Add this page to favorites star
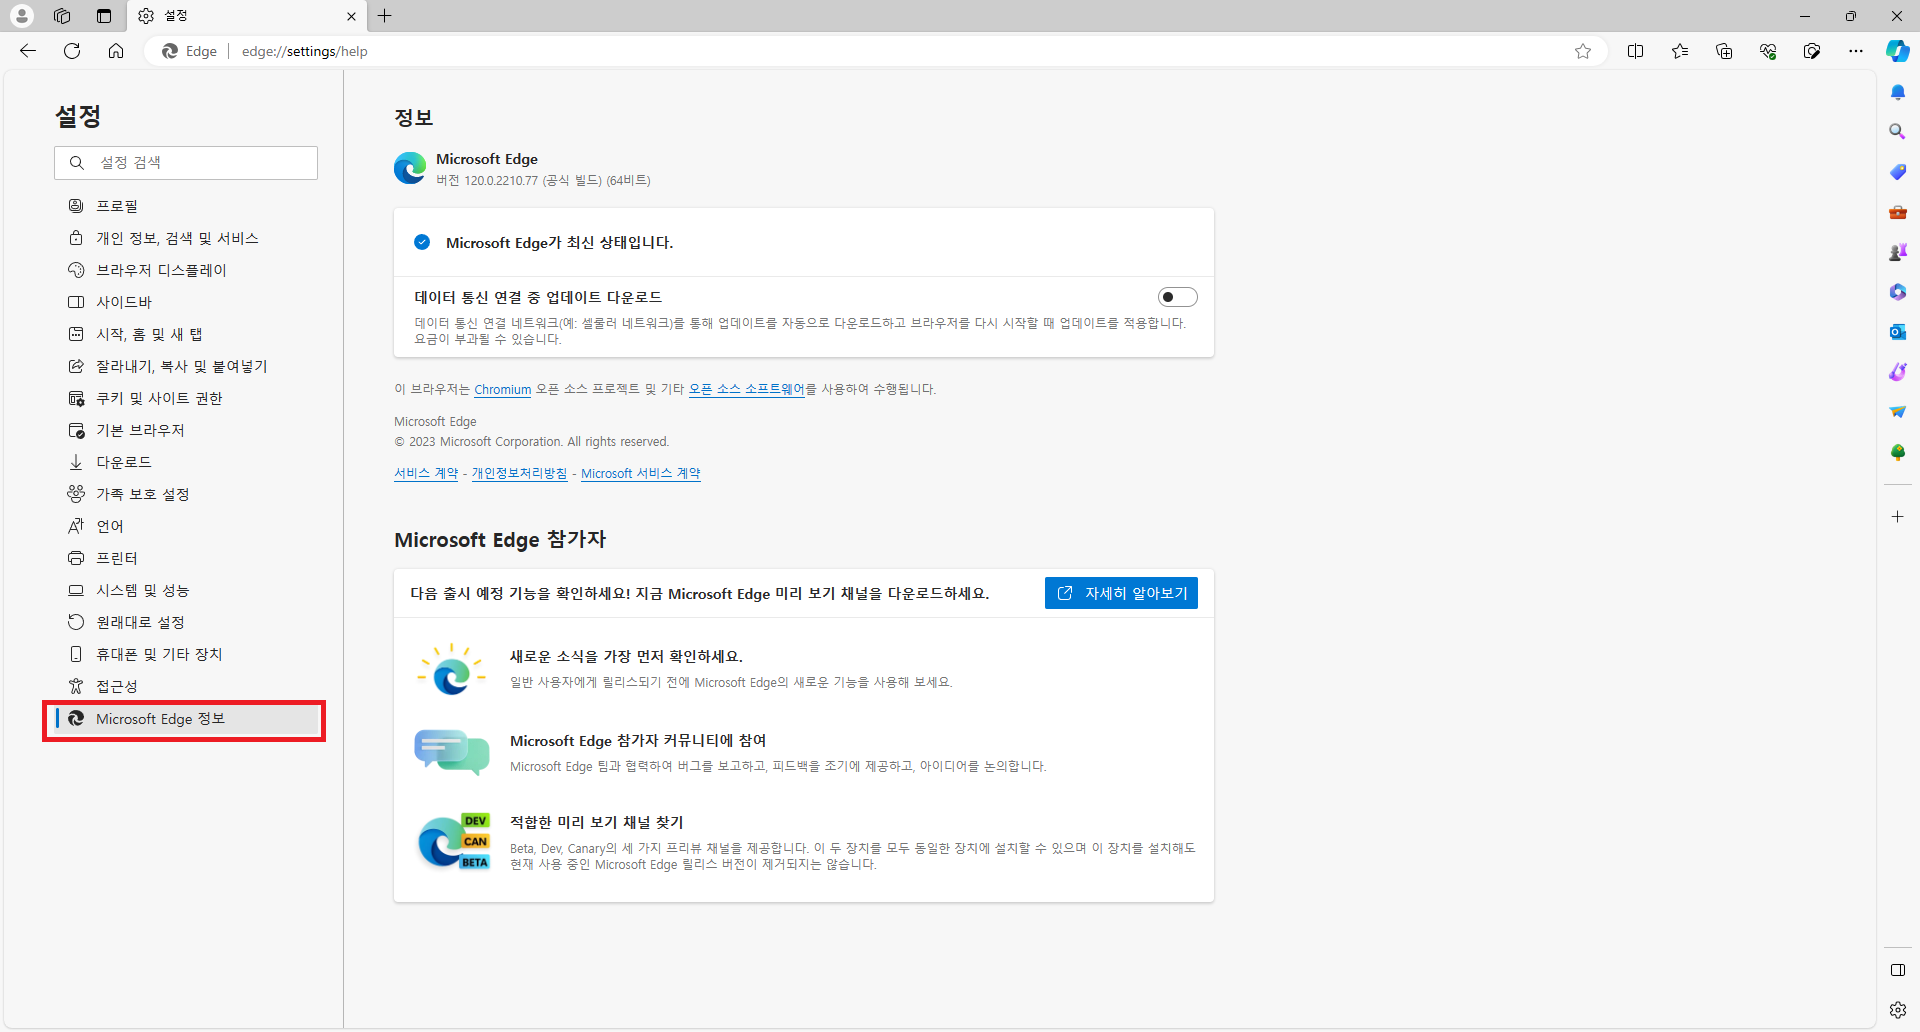This screenshot has height=1032, width=1920. [1583, 51]
